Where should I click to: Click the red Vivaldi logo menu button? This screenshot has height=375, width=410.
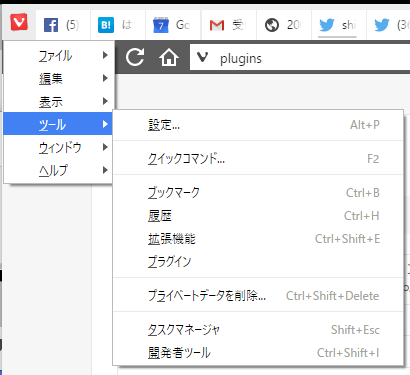[19, 22]
